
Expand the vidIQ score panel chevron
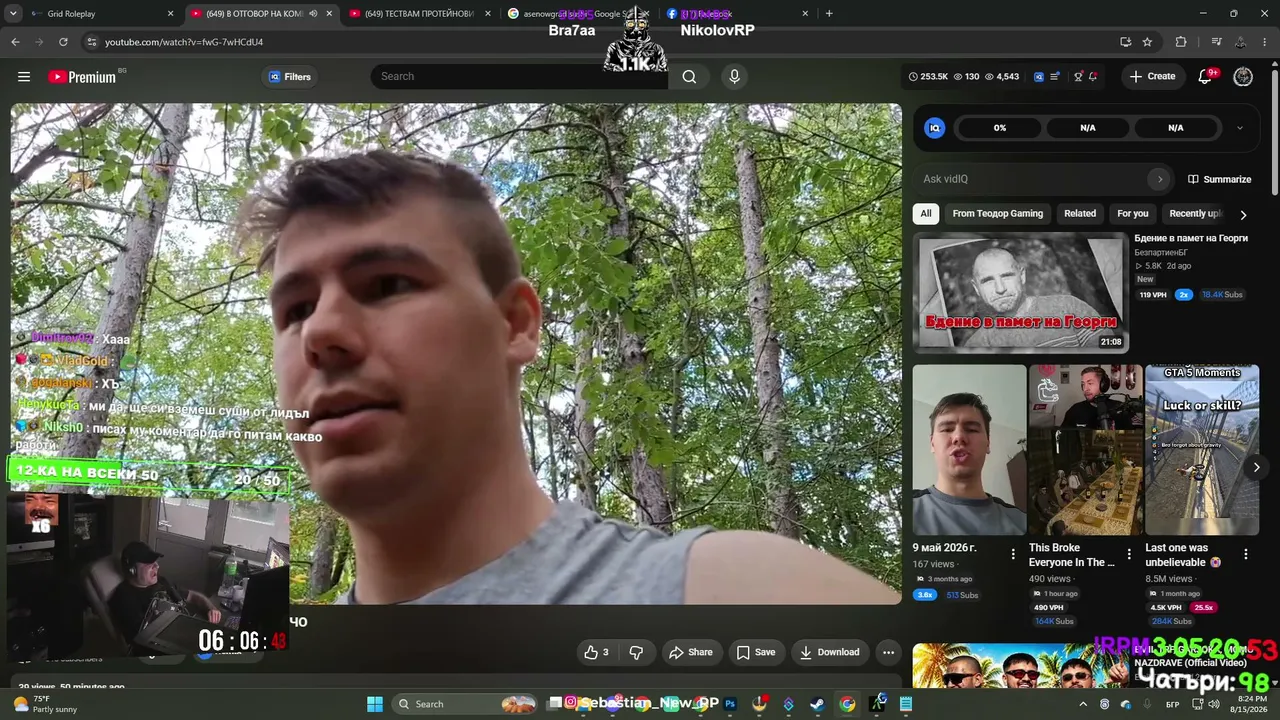click(x=1240, y=128)
